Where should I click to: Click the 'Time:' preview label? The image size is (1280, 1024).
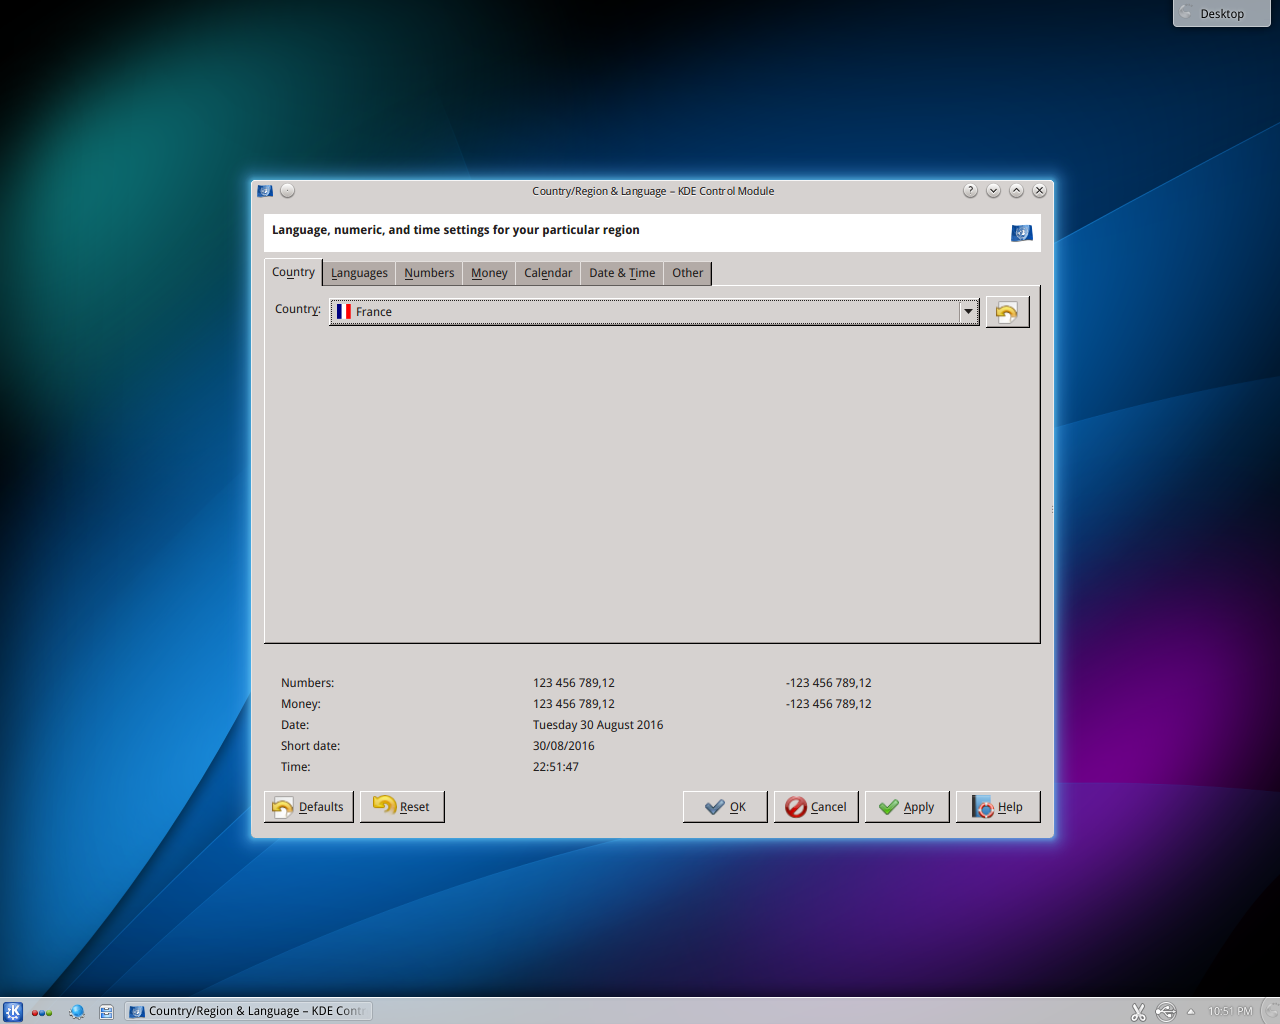pyautogui.click(x=296, y=767)
